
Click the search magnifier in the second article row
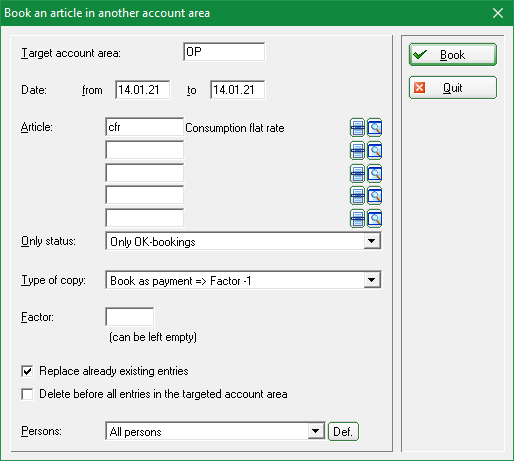tap(375, 151)
